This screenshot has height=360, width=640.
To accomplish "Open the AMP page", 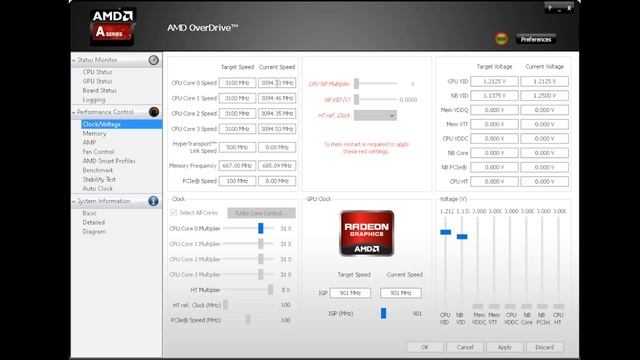I will [x=89, y=142].
